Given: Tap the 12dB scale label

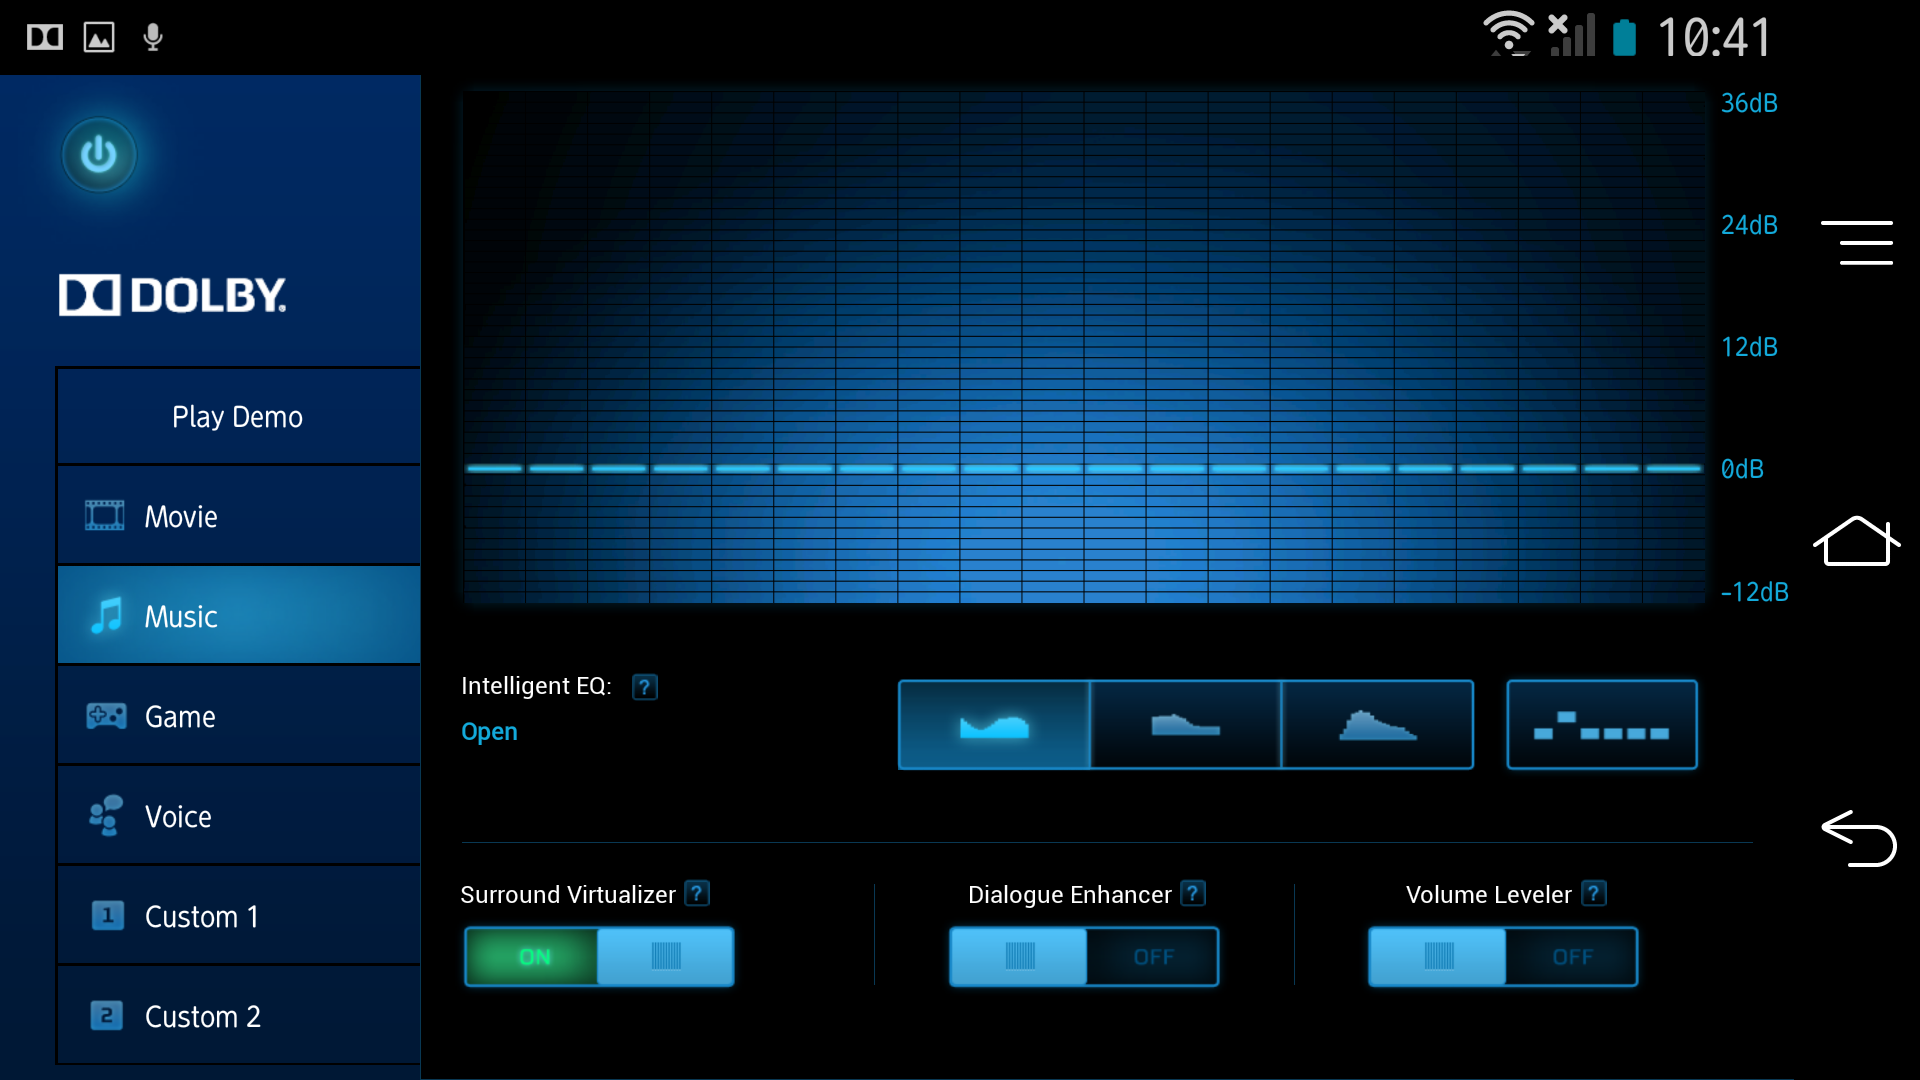Looking at the screenshot, I should (x=1749, y=347).
